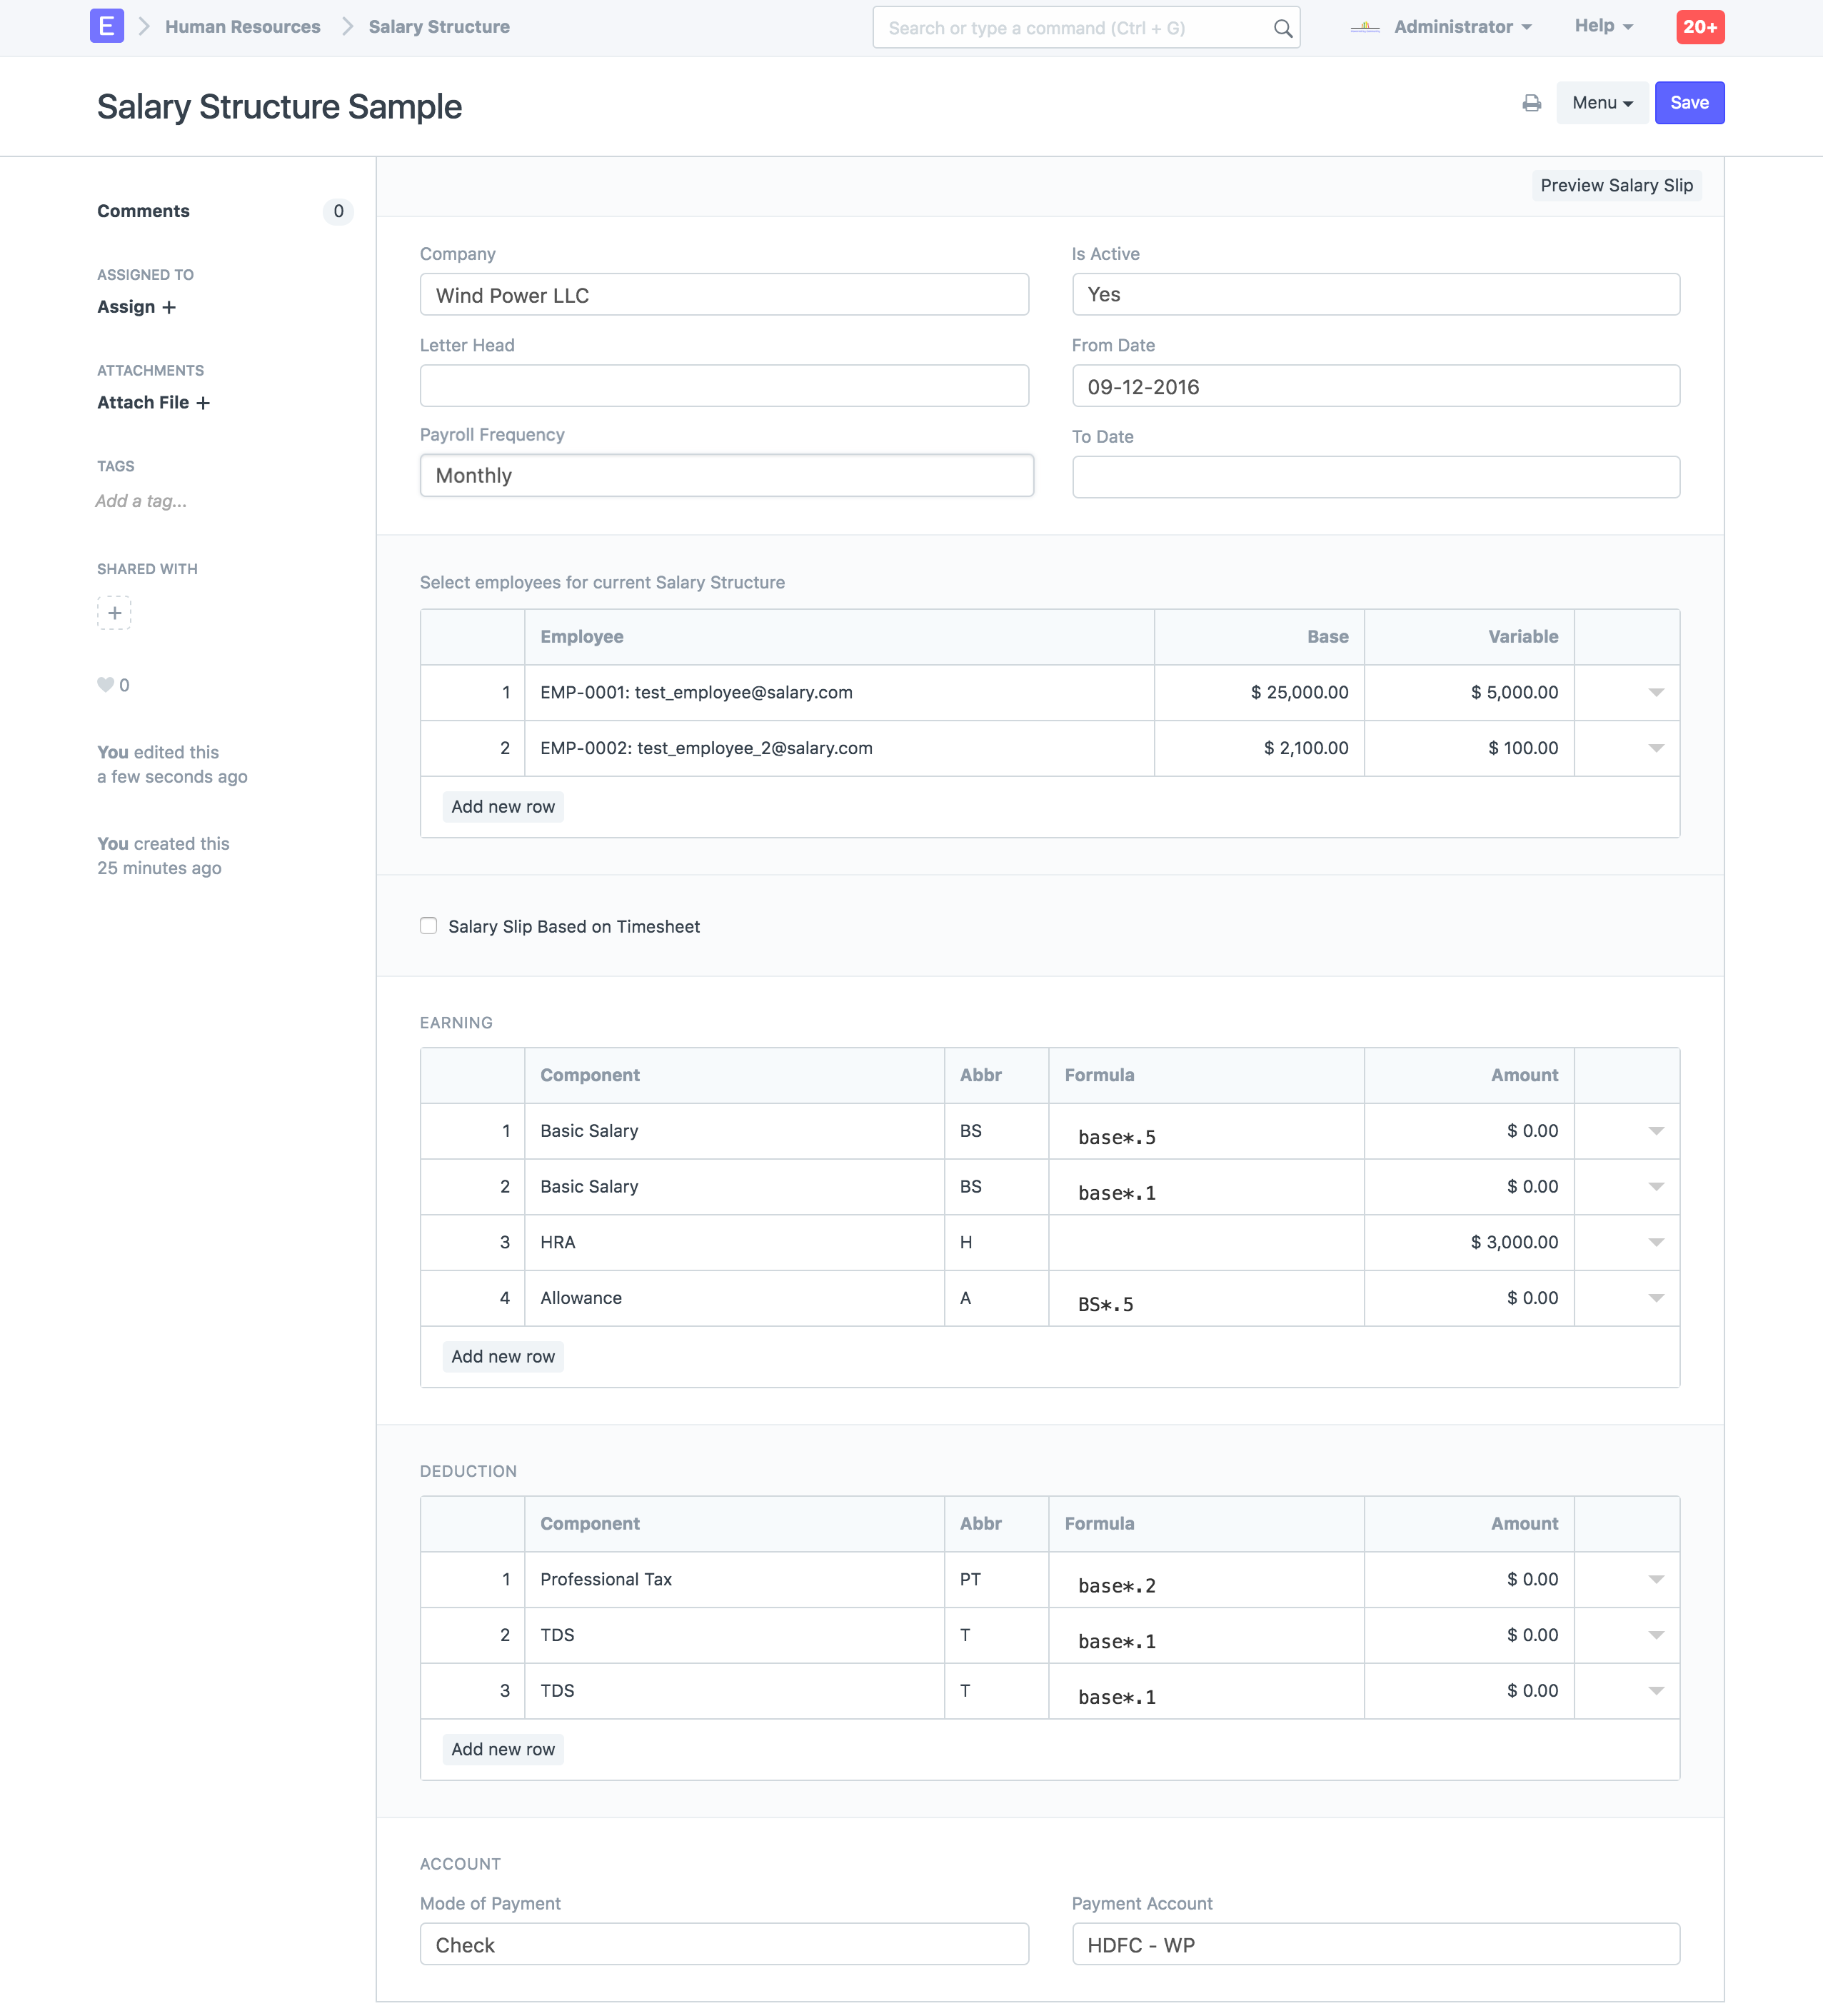1823x2016 pixels.
Task: Open Payroll Frequency Monthly select
Action: click(726, 476)
